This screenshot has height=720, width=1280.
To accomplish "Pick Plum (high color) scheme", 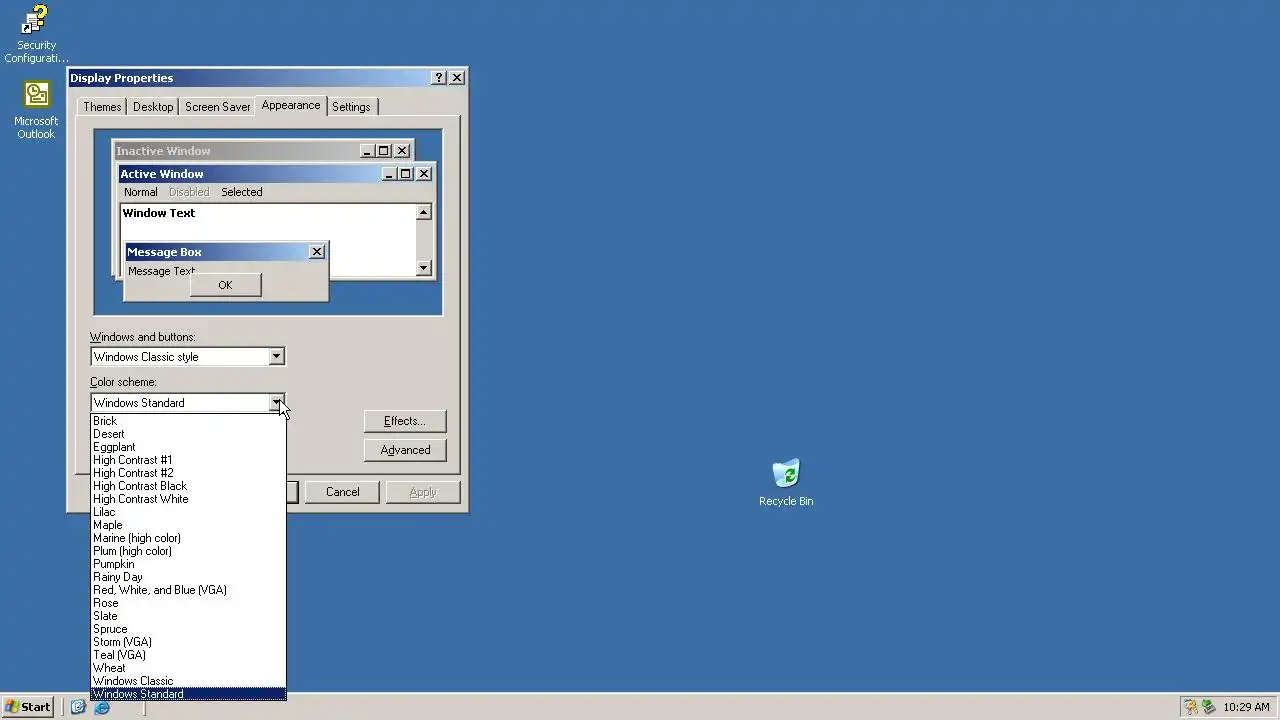I will pyautogui.click(x=188, y=551).
